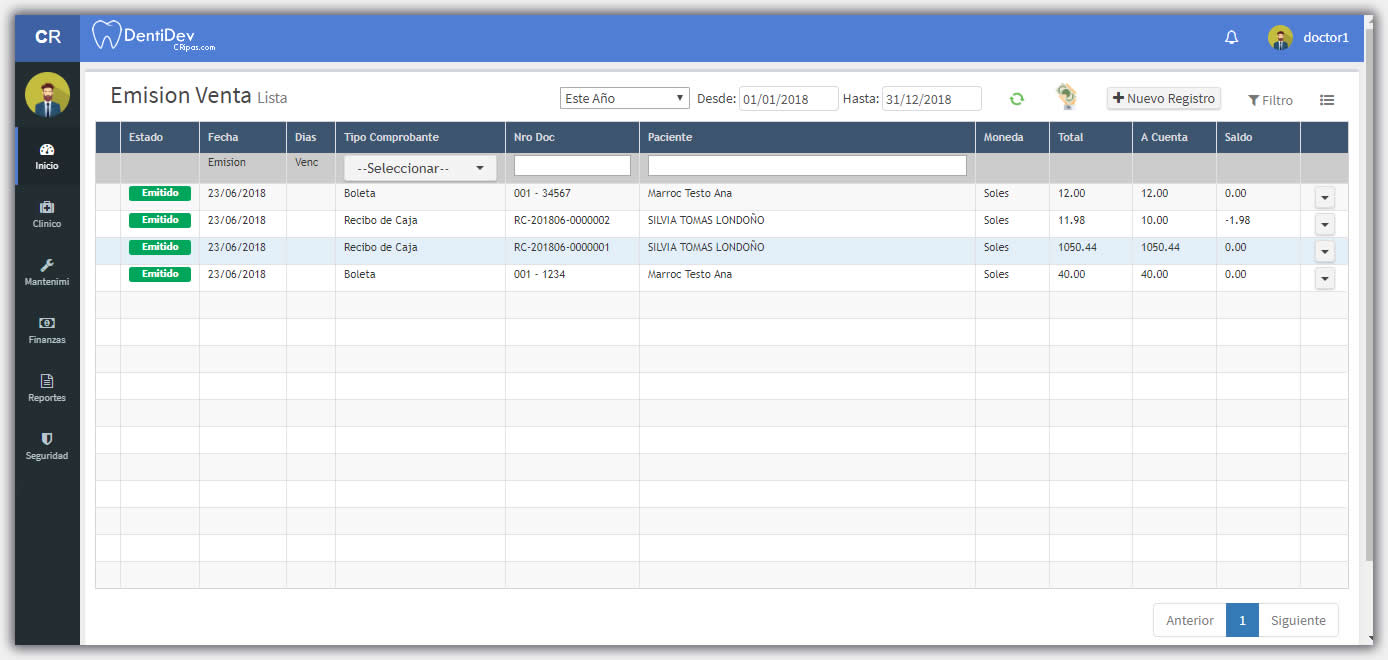The image size is (1388, 660).
Task: Open the Seguridad shield section
Action: [47, 445]
